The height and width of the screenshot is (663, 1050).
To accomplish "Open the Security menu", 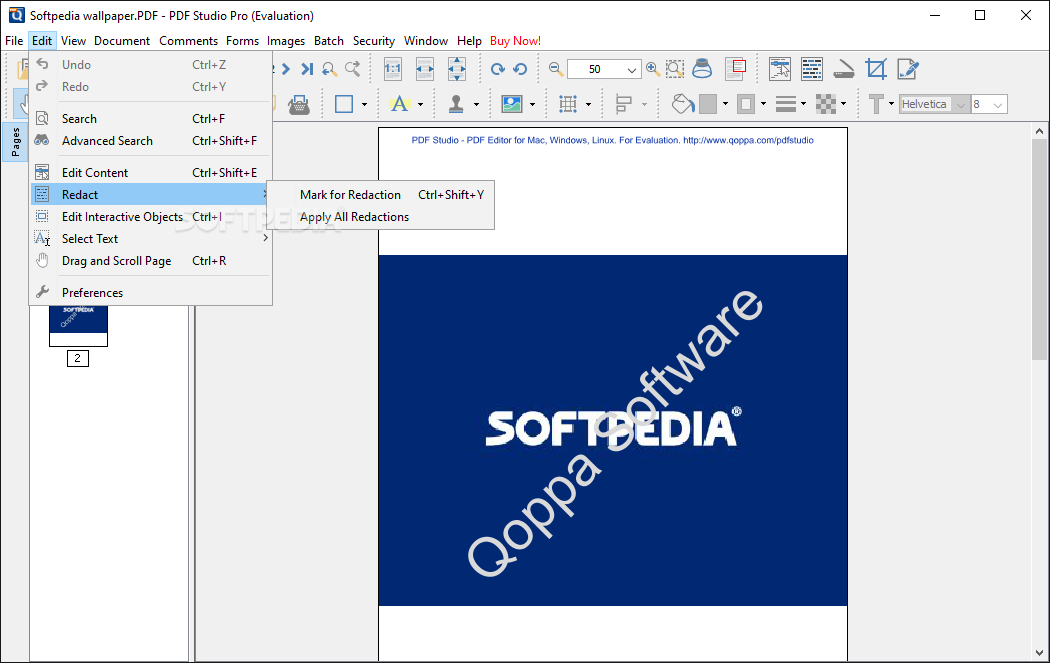I will click(x=374, y=41).
